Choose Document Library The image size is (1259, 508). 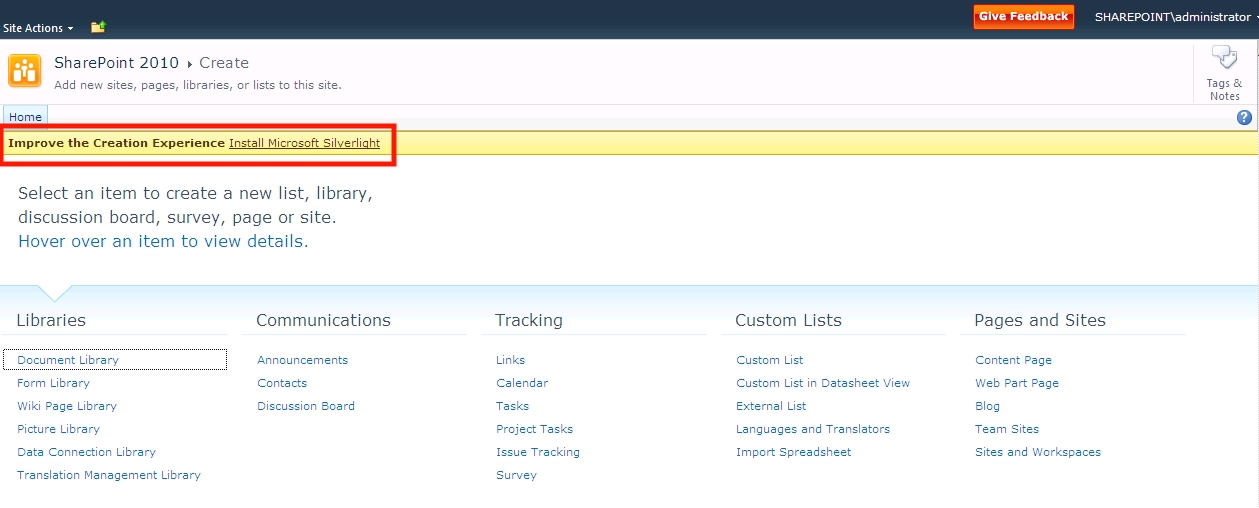(x=68, y=360)
